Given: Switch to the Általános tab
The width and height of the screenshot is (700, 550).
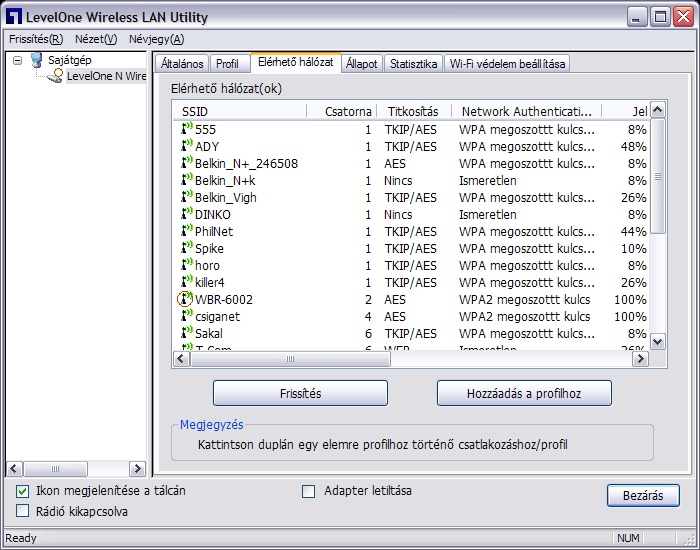Looking at the screenshot, I should coord(182,64).
